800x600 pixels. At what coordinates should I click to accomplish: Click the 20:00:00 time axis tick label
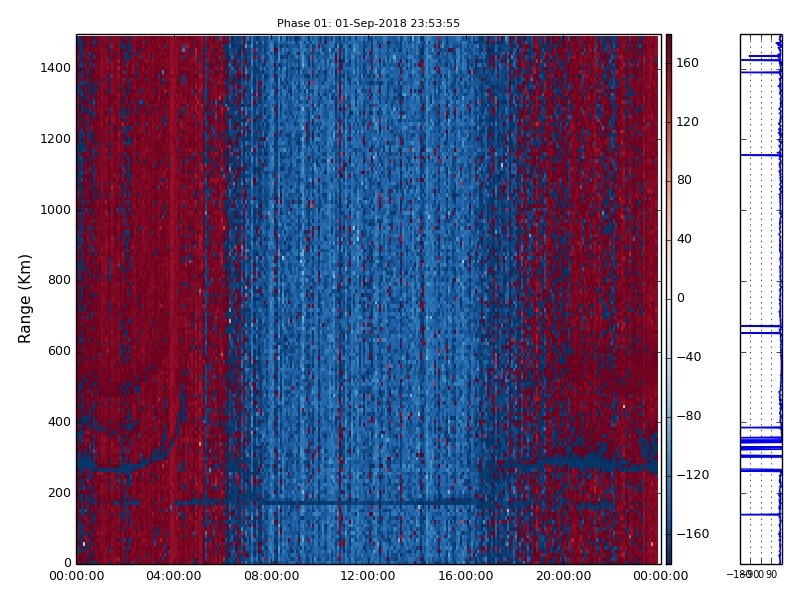click(x=562, y=576)
